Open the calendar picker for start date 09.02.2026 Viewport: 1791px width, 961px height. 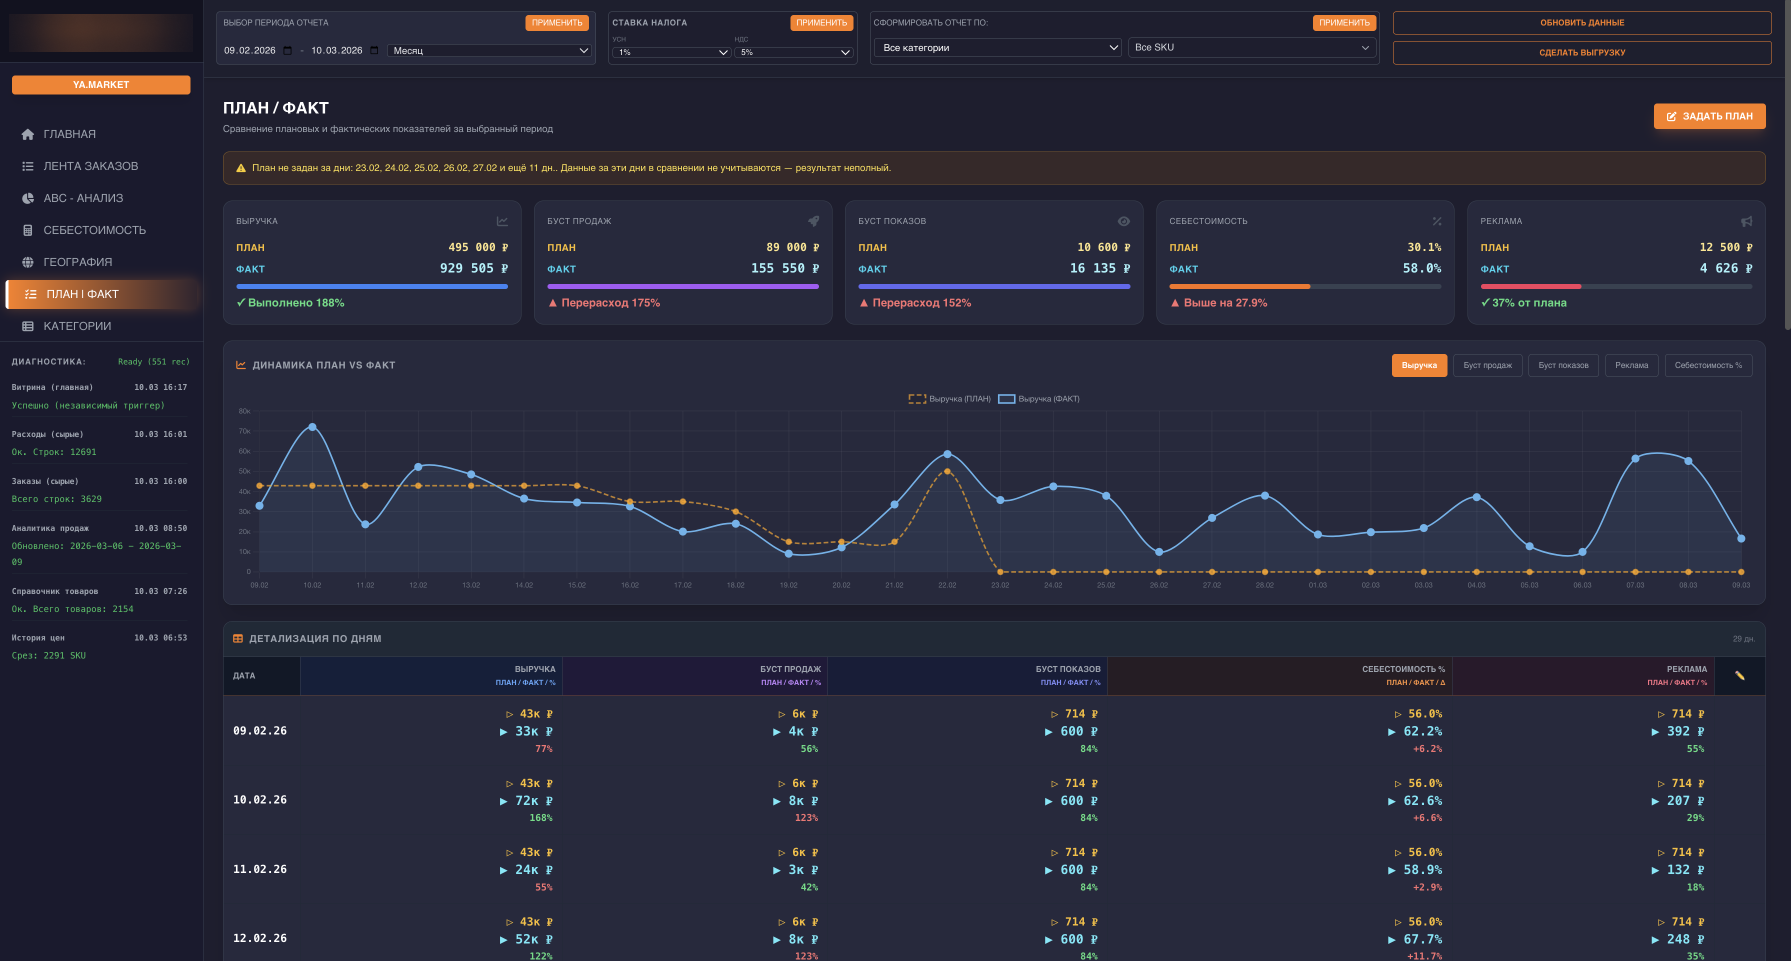(288, 50)
